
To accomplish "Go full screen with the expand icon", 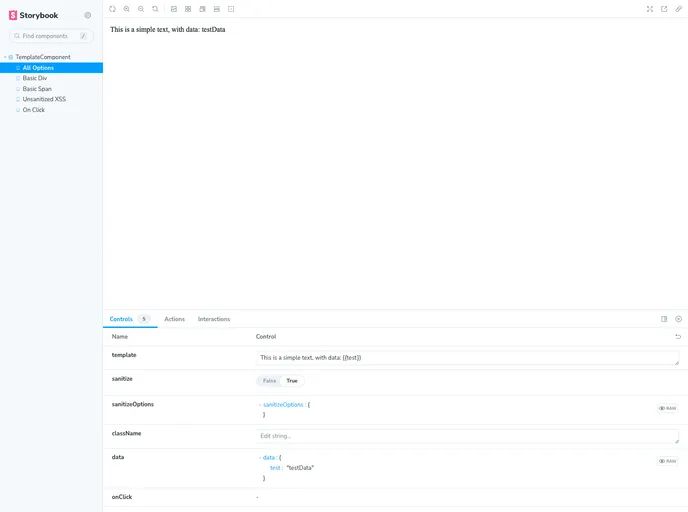I will coord(650,9).
